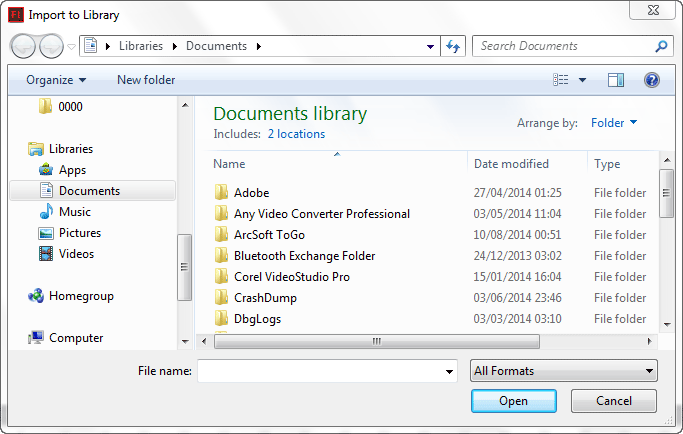
Task: Click the search magnifier icon
Action: pos(661,46)
